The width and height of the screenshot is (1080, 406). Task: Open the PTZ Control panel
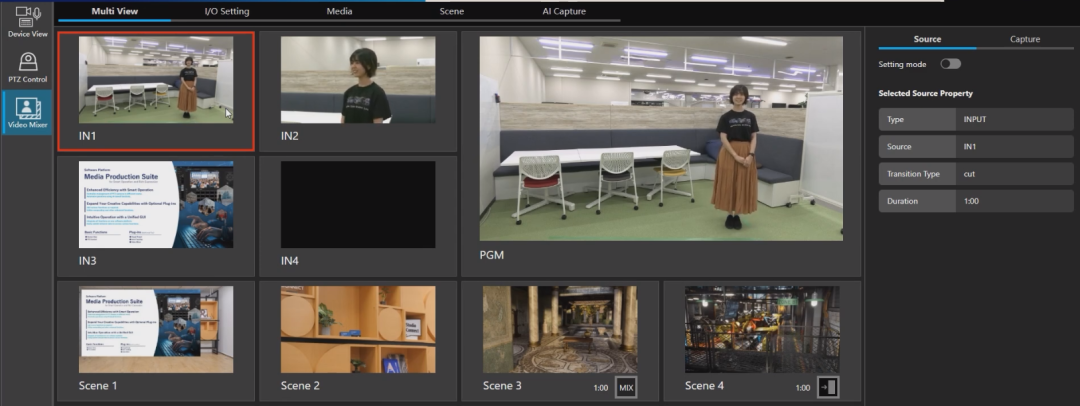pyautogui.click(x=27, y=67)
